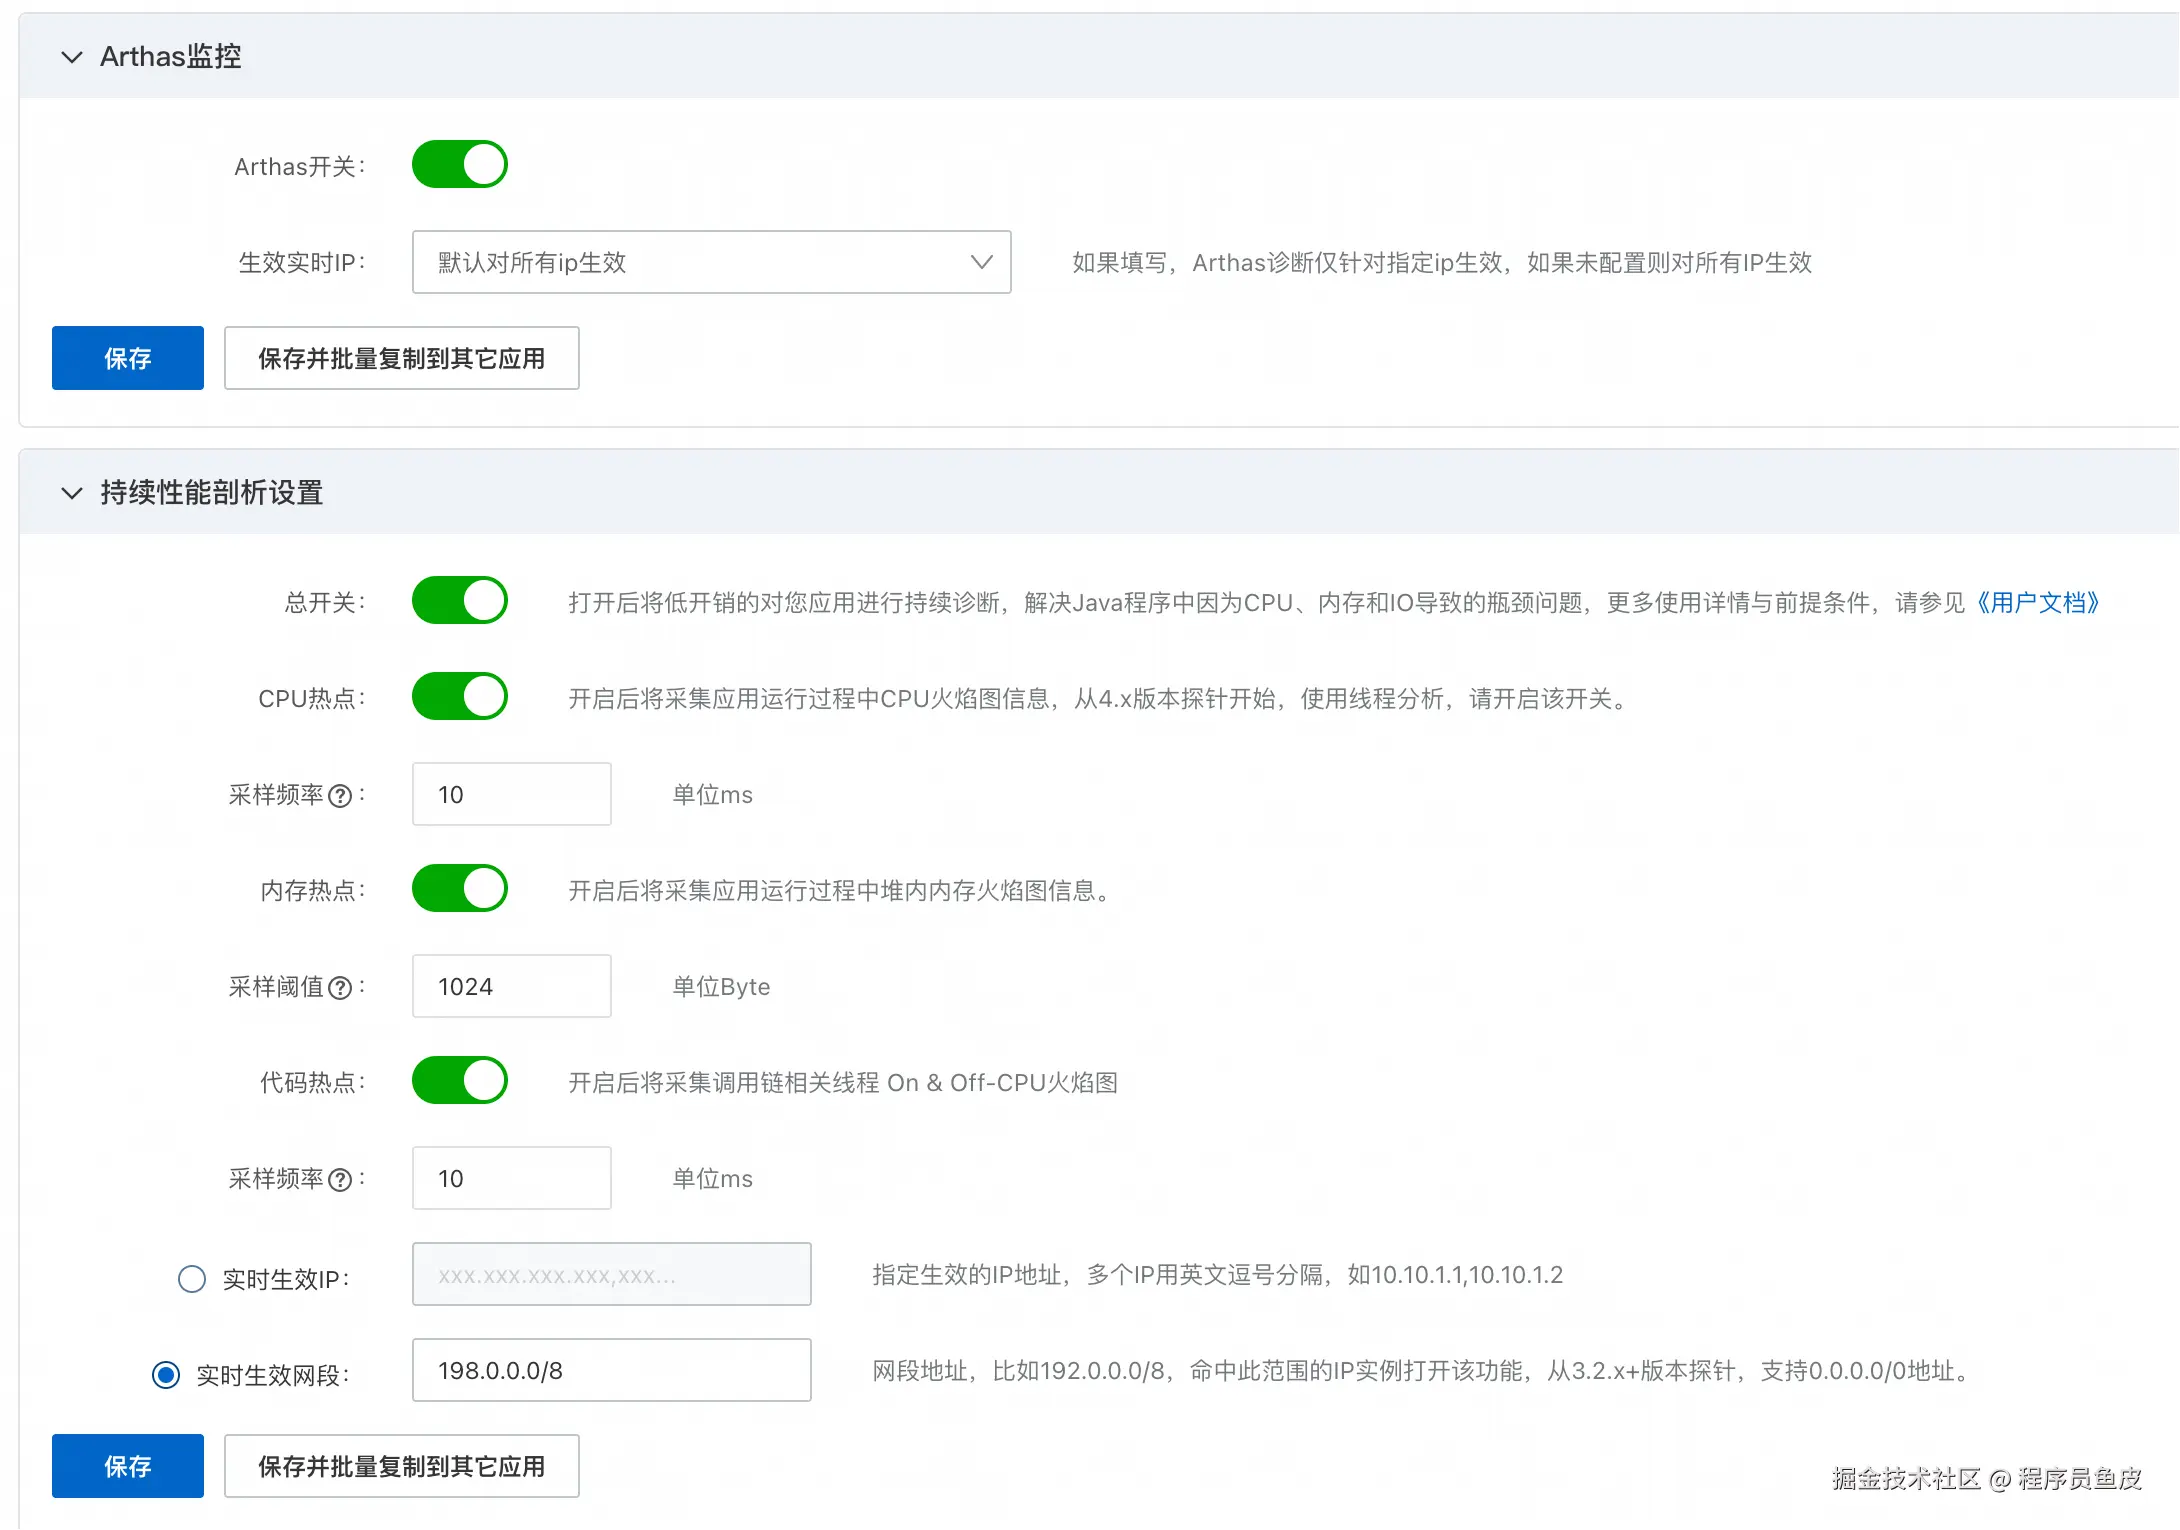Open the 《用户文档》 link
The image size is (2180, 1530).
(x=2036, y=603)
